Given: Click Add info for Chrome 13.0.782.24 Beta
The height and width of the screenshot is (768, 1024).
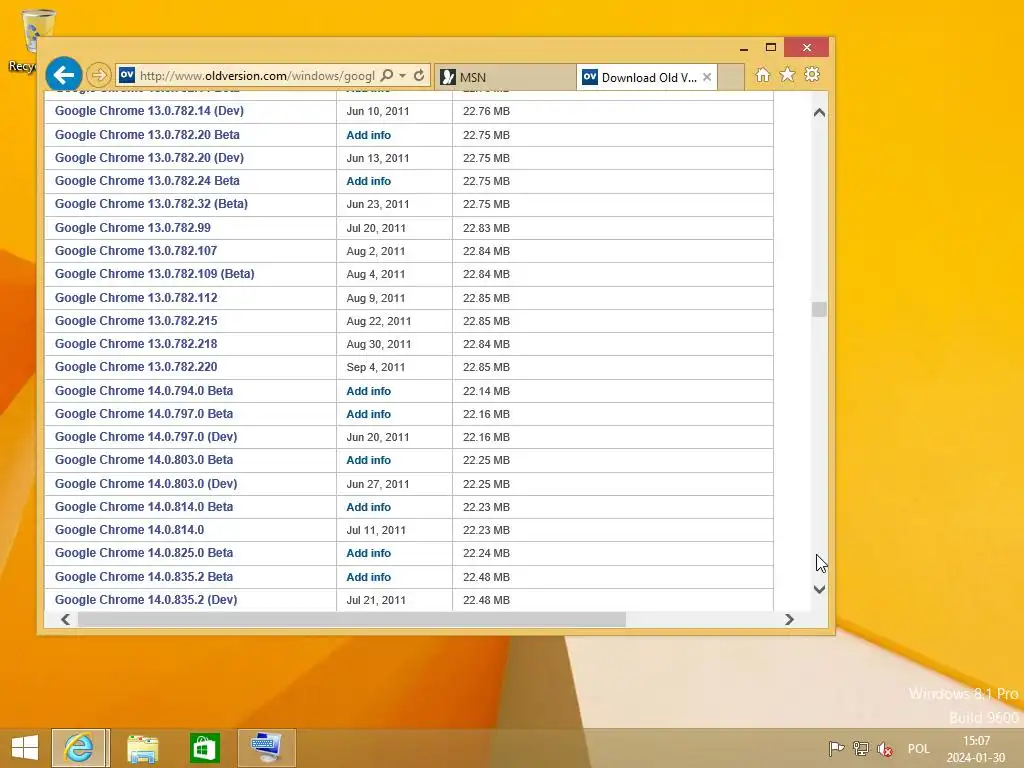Looking at the screenshot, I should tap(368, 182).
